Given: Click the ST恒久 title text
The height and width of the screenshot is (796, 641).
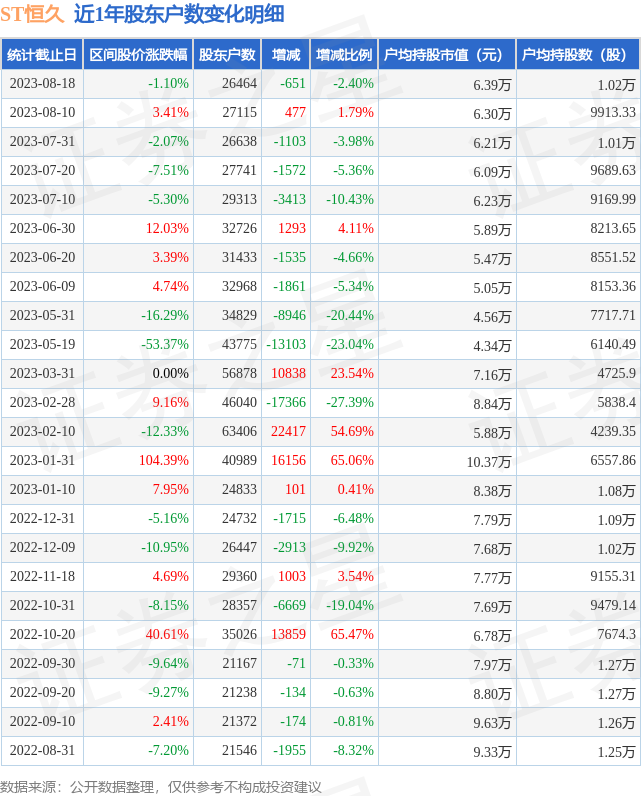Looking at the screenshot, I should coord(32,14).
